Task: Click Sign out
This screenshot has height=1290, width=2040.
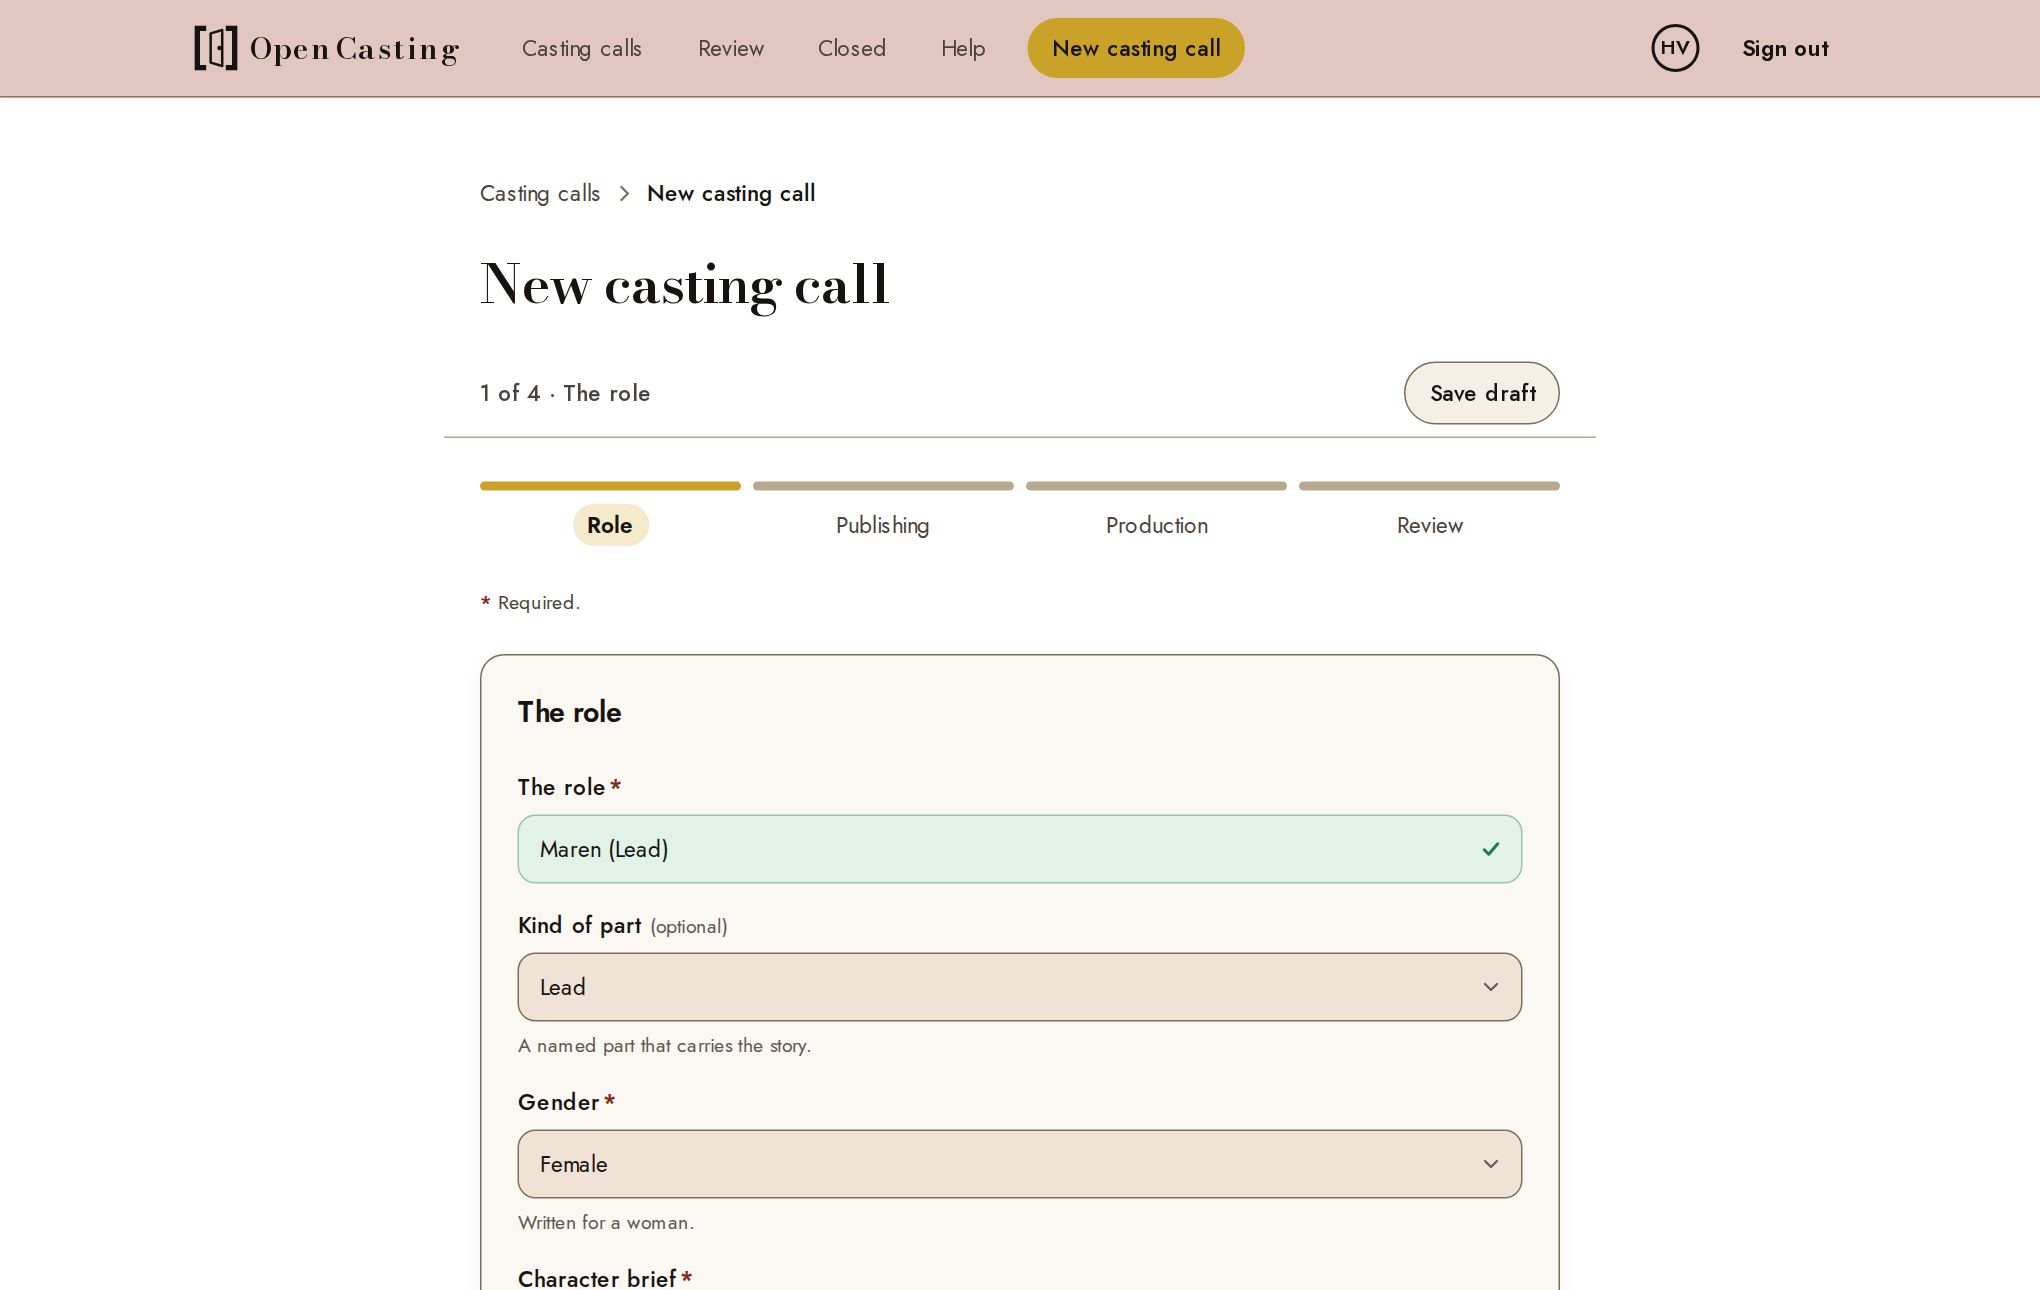Action: click(x=1785, y=48)
